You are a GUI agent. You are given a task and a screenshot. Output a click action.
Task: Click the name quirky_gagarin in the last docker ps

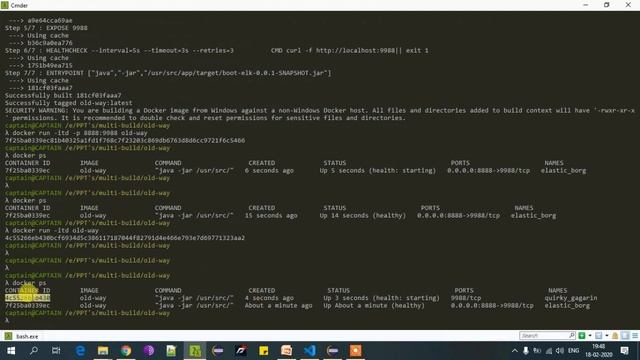(571, 298)
